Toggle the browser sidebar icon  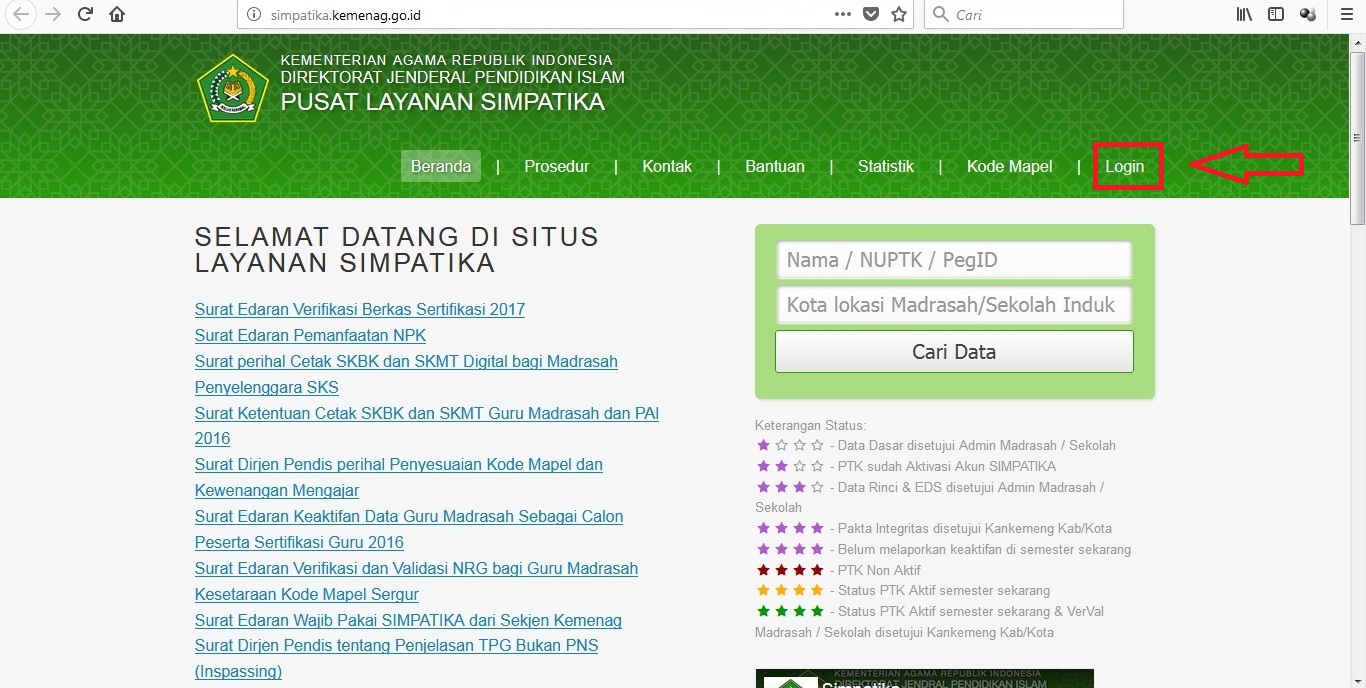click(x=1275, y=15)
